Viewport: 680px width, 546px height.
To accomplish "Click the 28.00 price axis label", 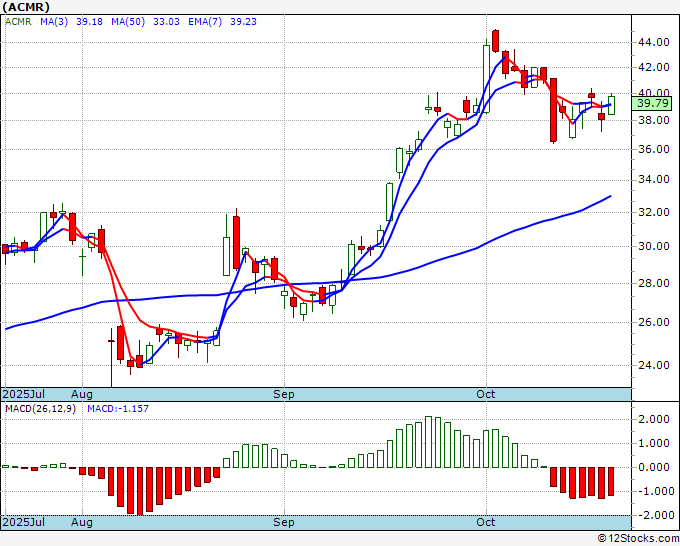I will [x=653, y=283].
